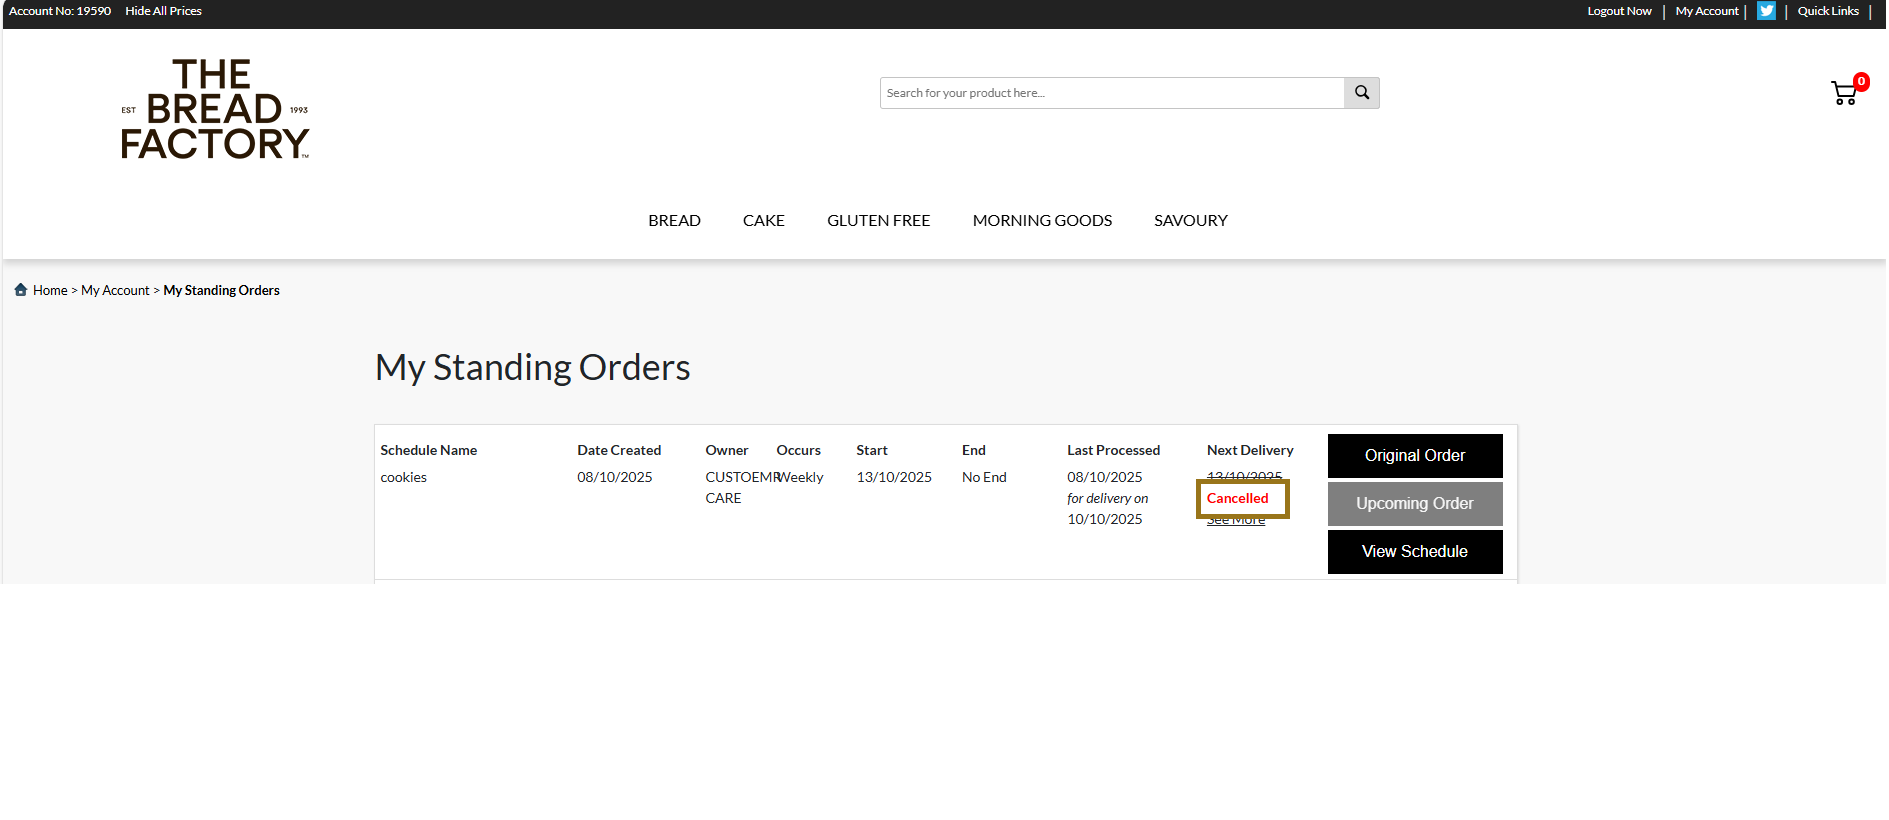
Task: Click the Home breadcrumb house icon
Action: click(x=20, y=290)
